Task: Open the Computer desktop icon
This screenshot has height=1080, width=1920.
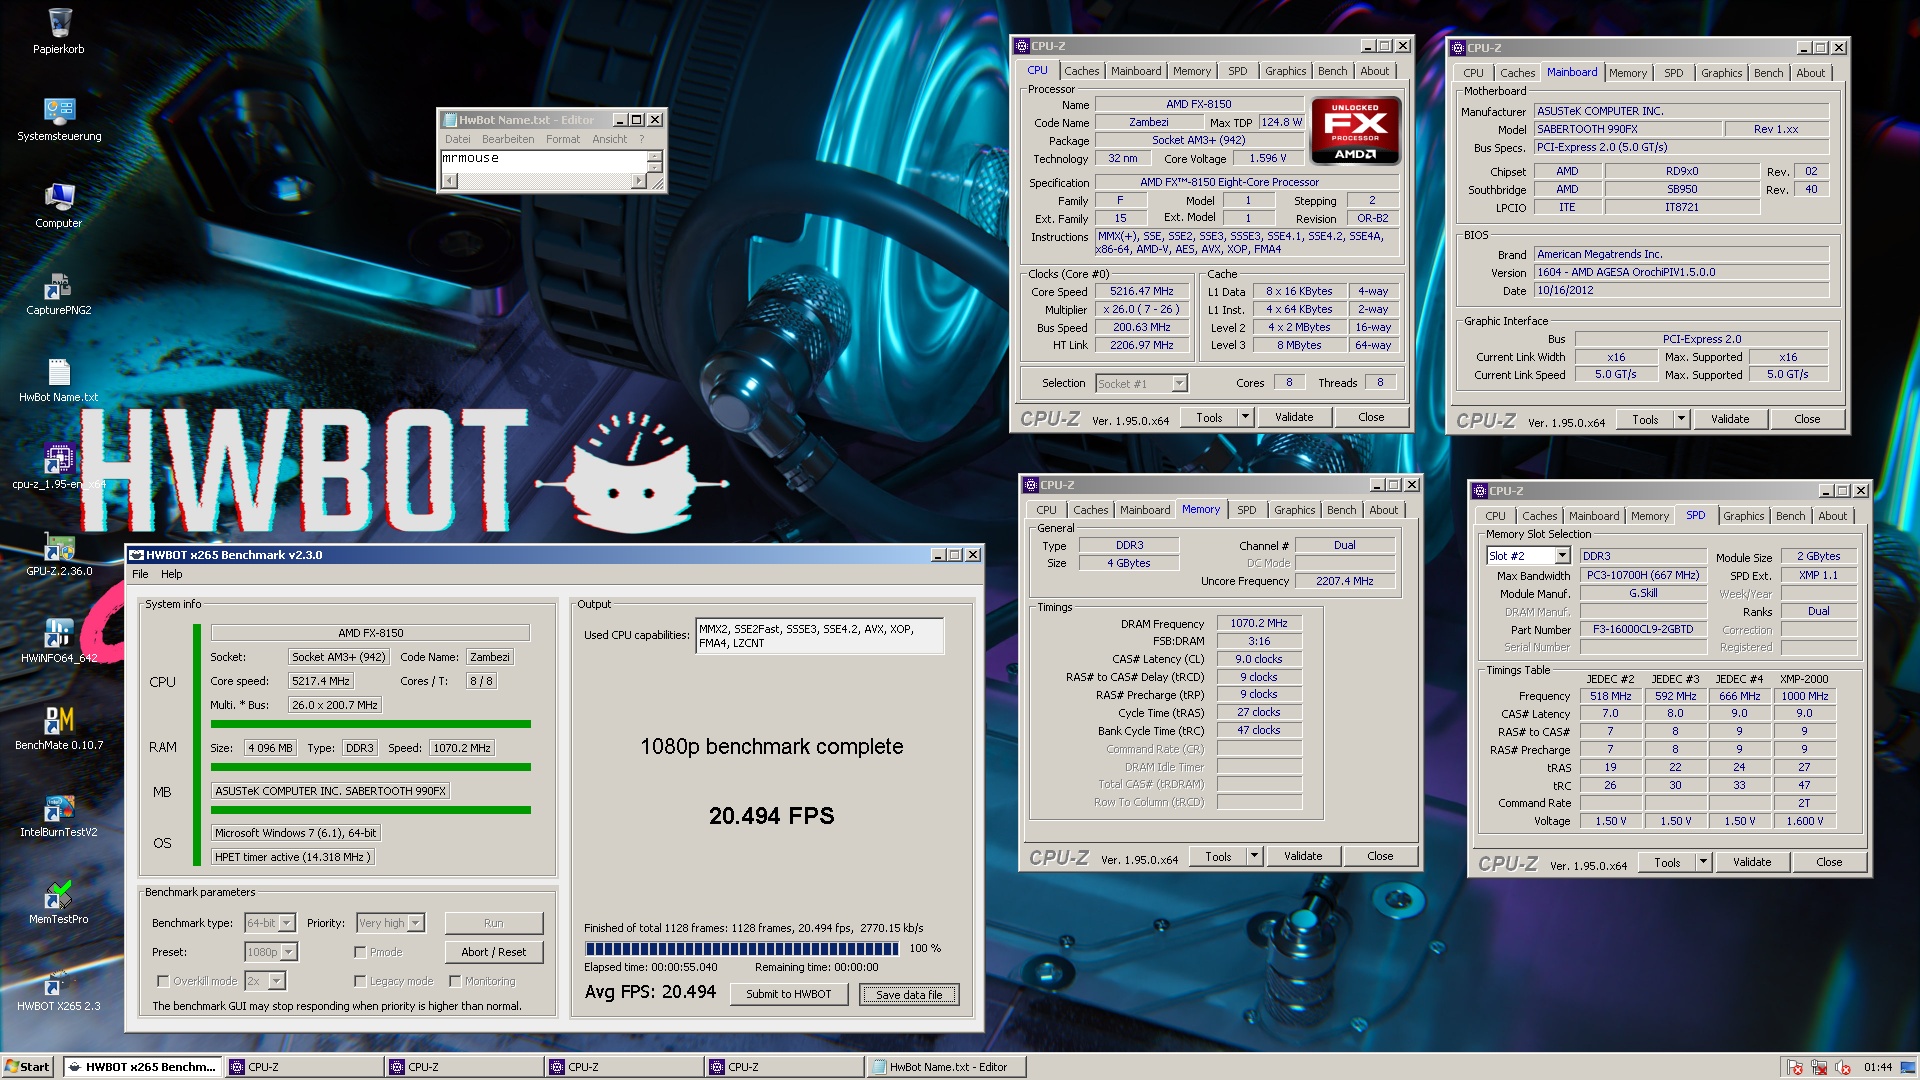Action: [x=59, y=197]
